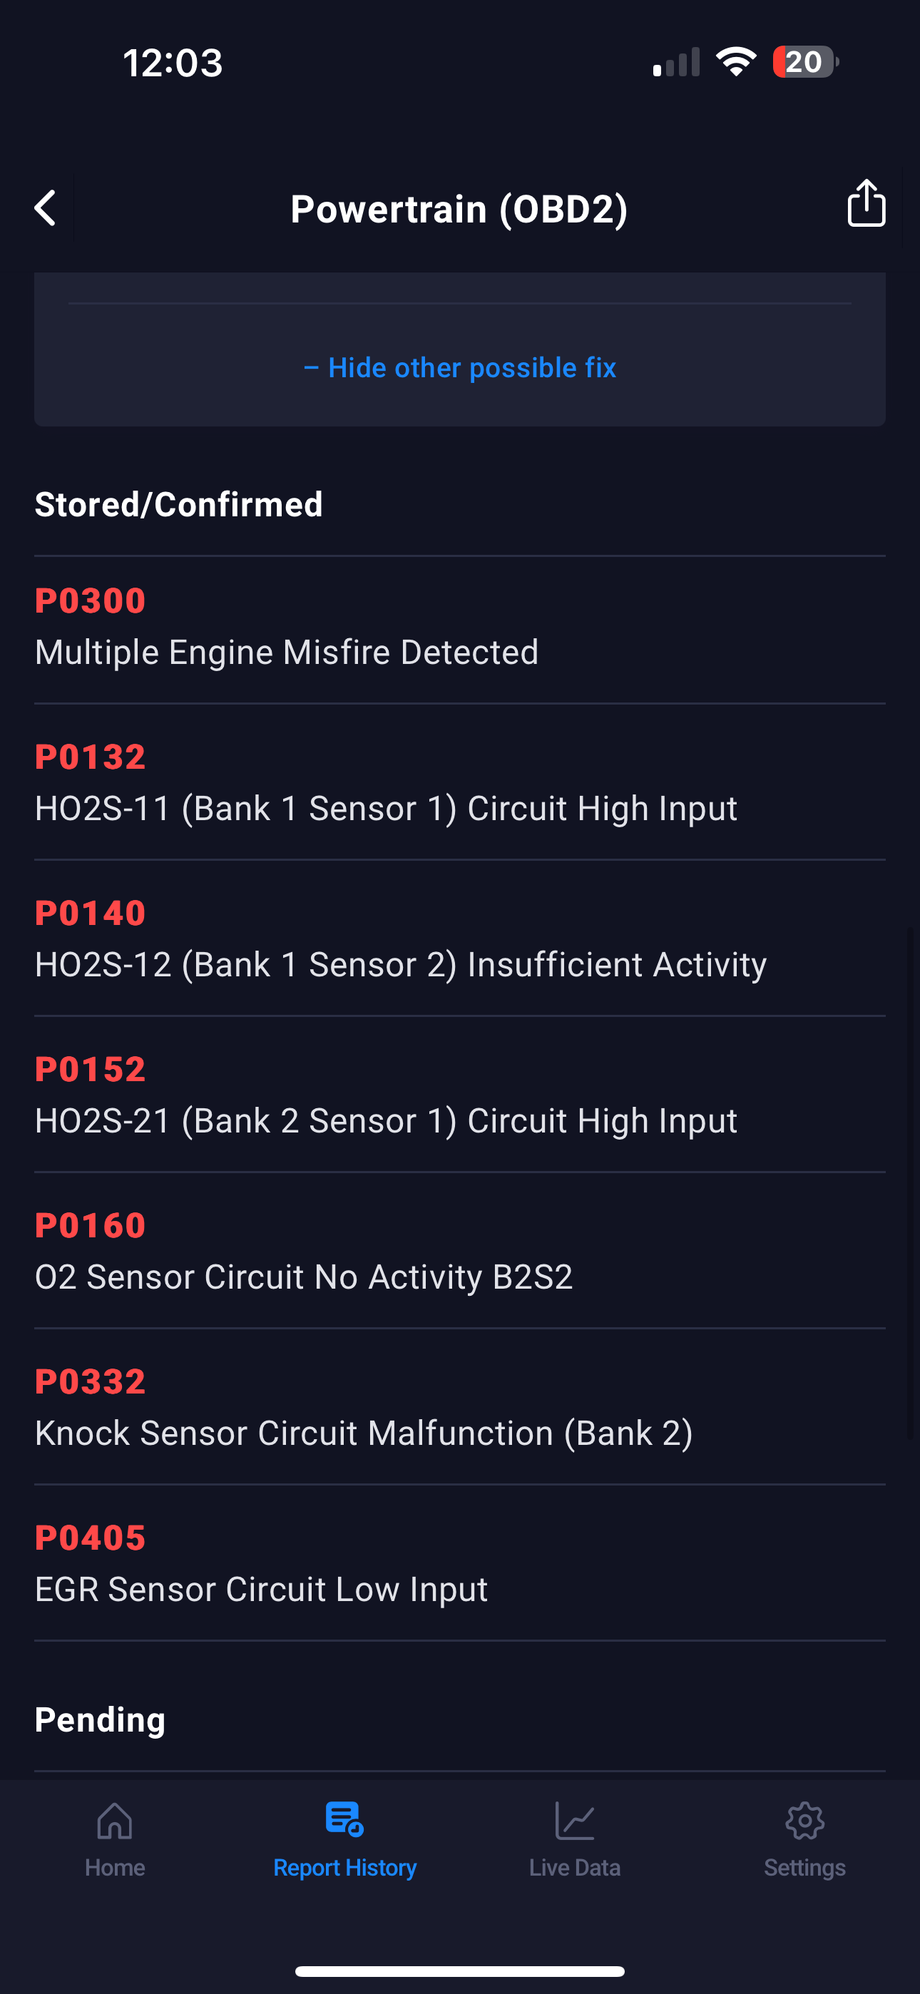Collapse using Hide other possible fix
920x1994 pixels.
click(x=460, y=368)
